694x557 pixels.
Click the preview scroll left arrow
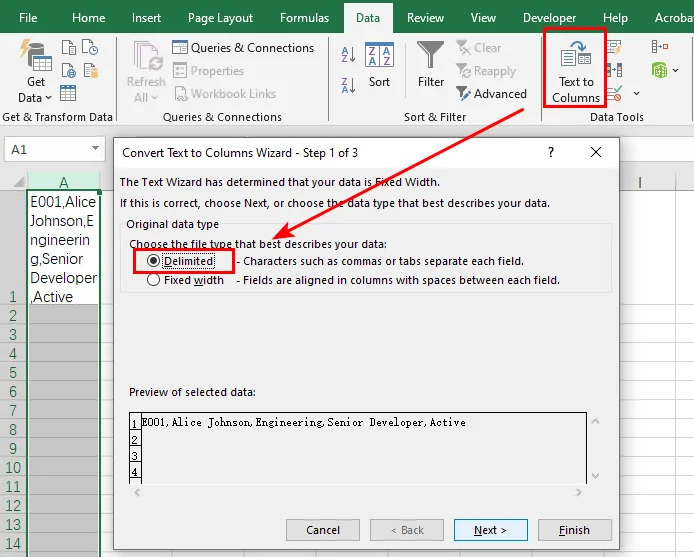tap(137, 492)
